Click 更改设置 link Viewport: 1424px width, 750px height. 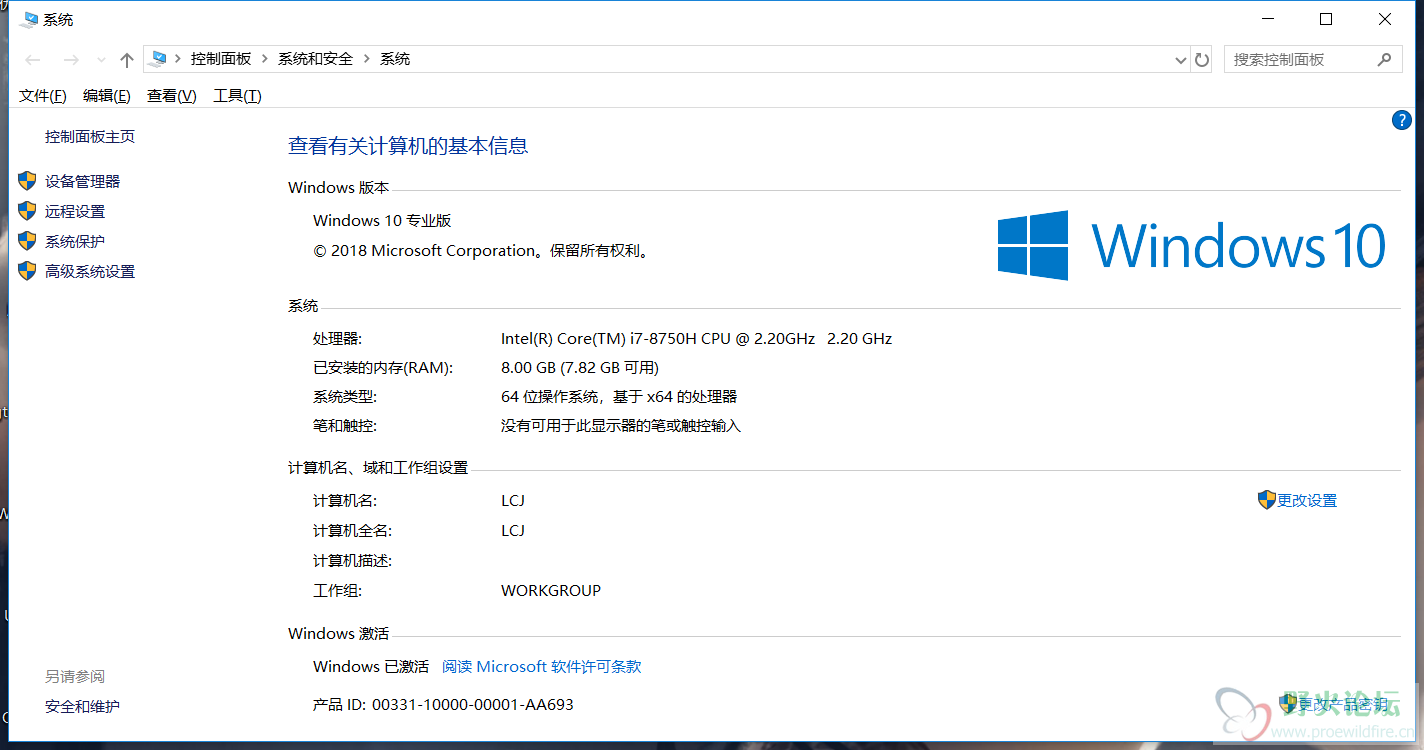pyautogui.click(x=1307, y=501)
